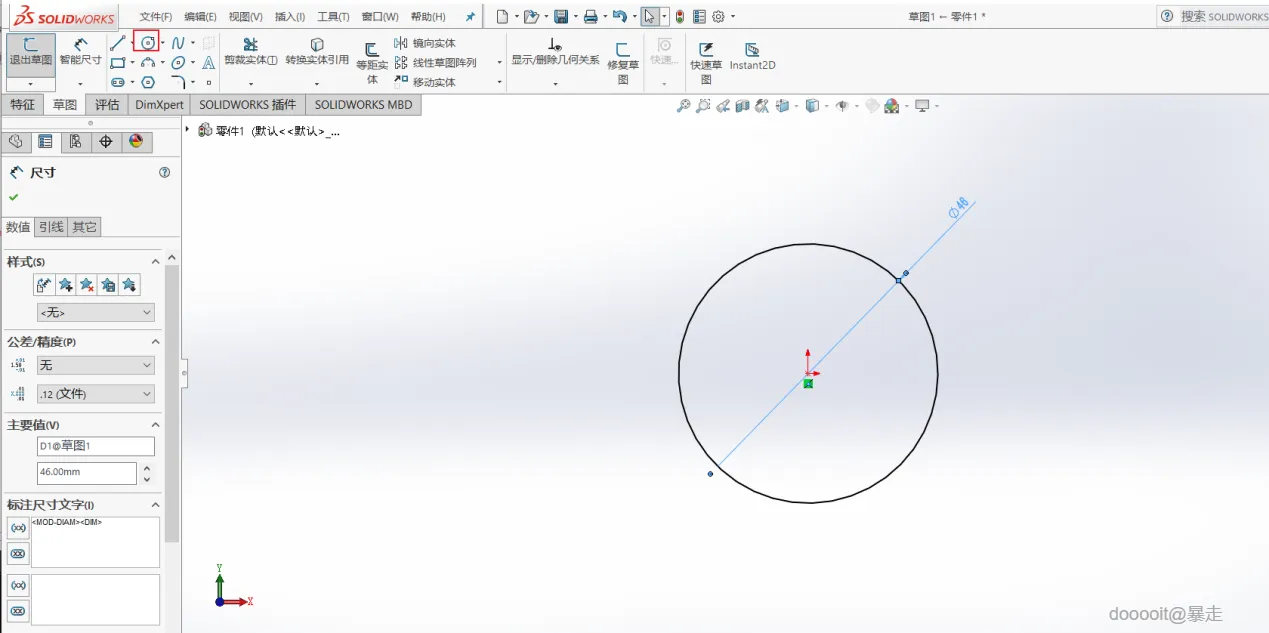
Task: Select the Line sketch tool
Action: (118, 43)
